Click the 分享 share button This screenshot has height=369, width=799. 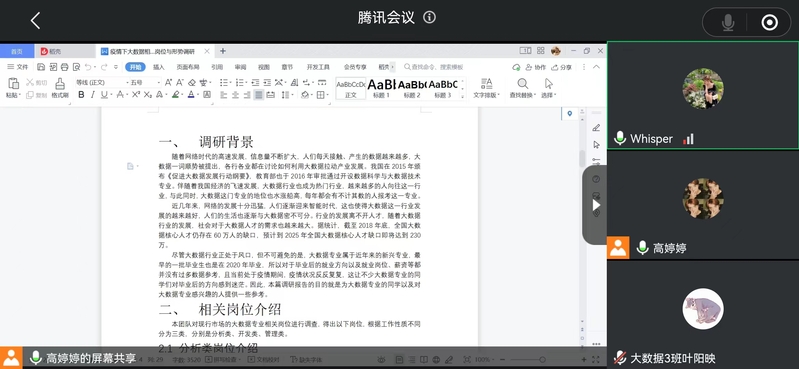tap(562, 67)
